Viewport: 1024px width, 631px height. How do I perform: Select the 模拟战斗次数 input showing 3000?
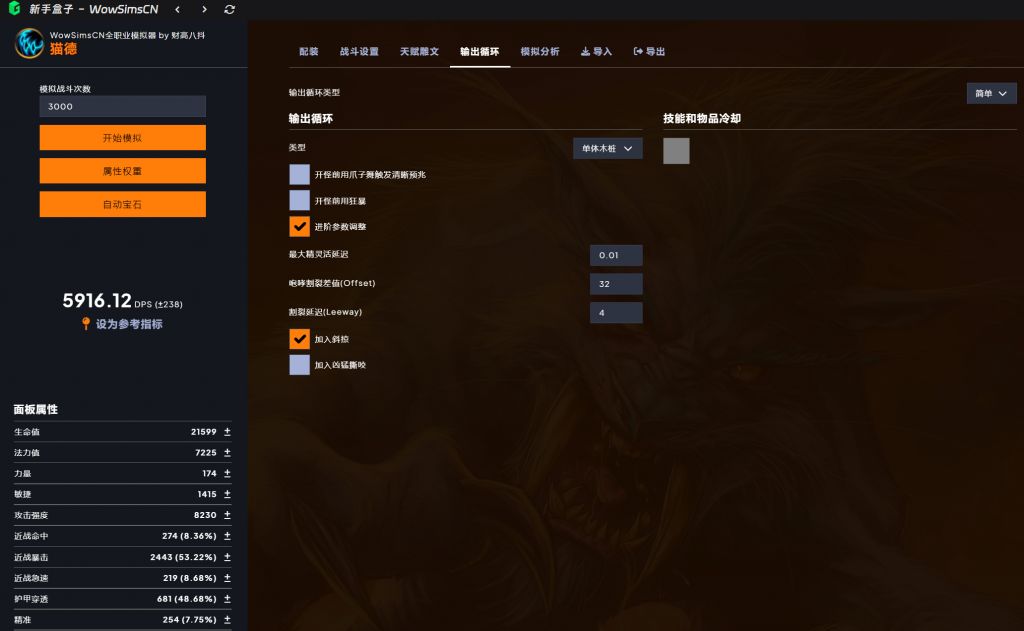coord(122,106)
